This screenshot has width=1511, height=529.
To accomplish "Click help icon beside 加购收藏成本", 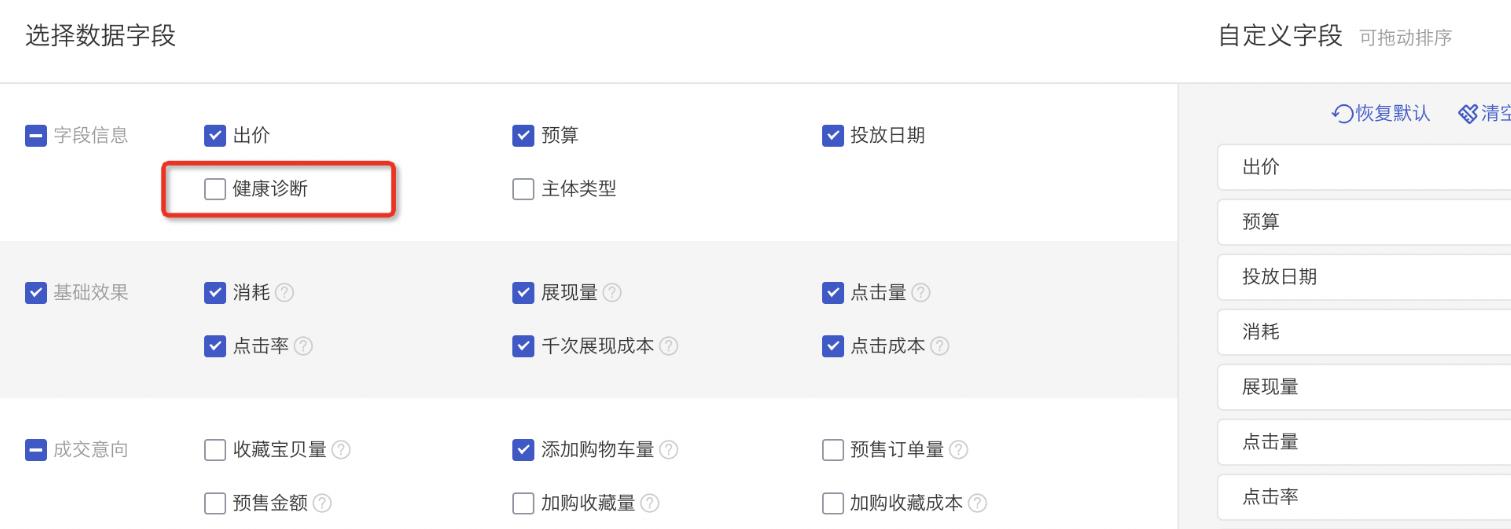I will 978,503.
